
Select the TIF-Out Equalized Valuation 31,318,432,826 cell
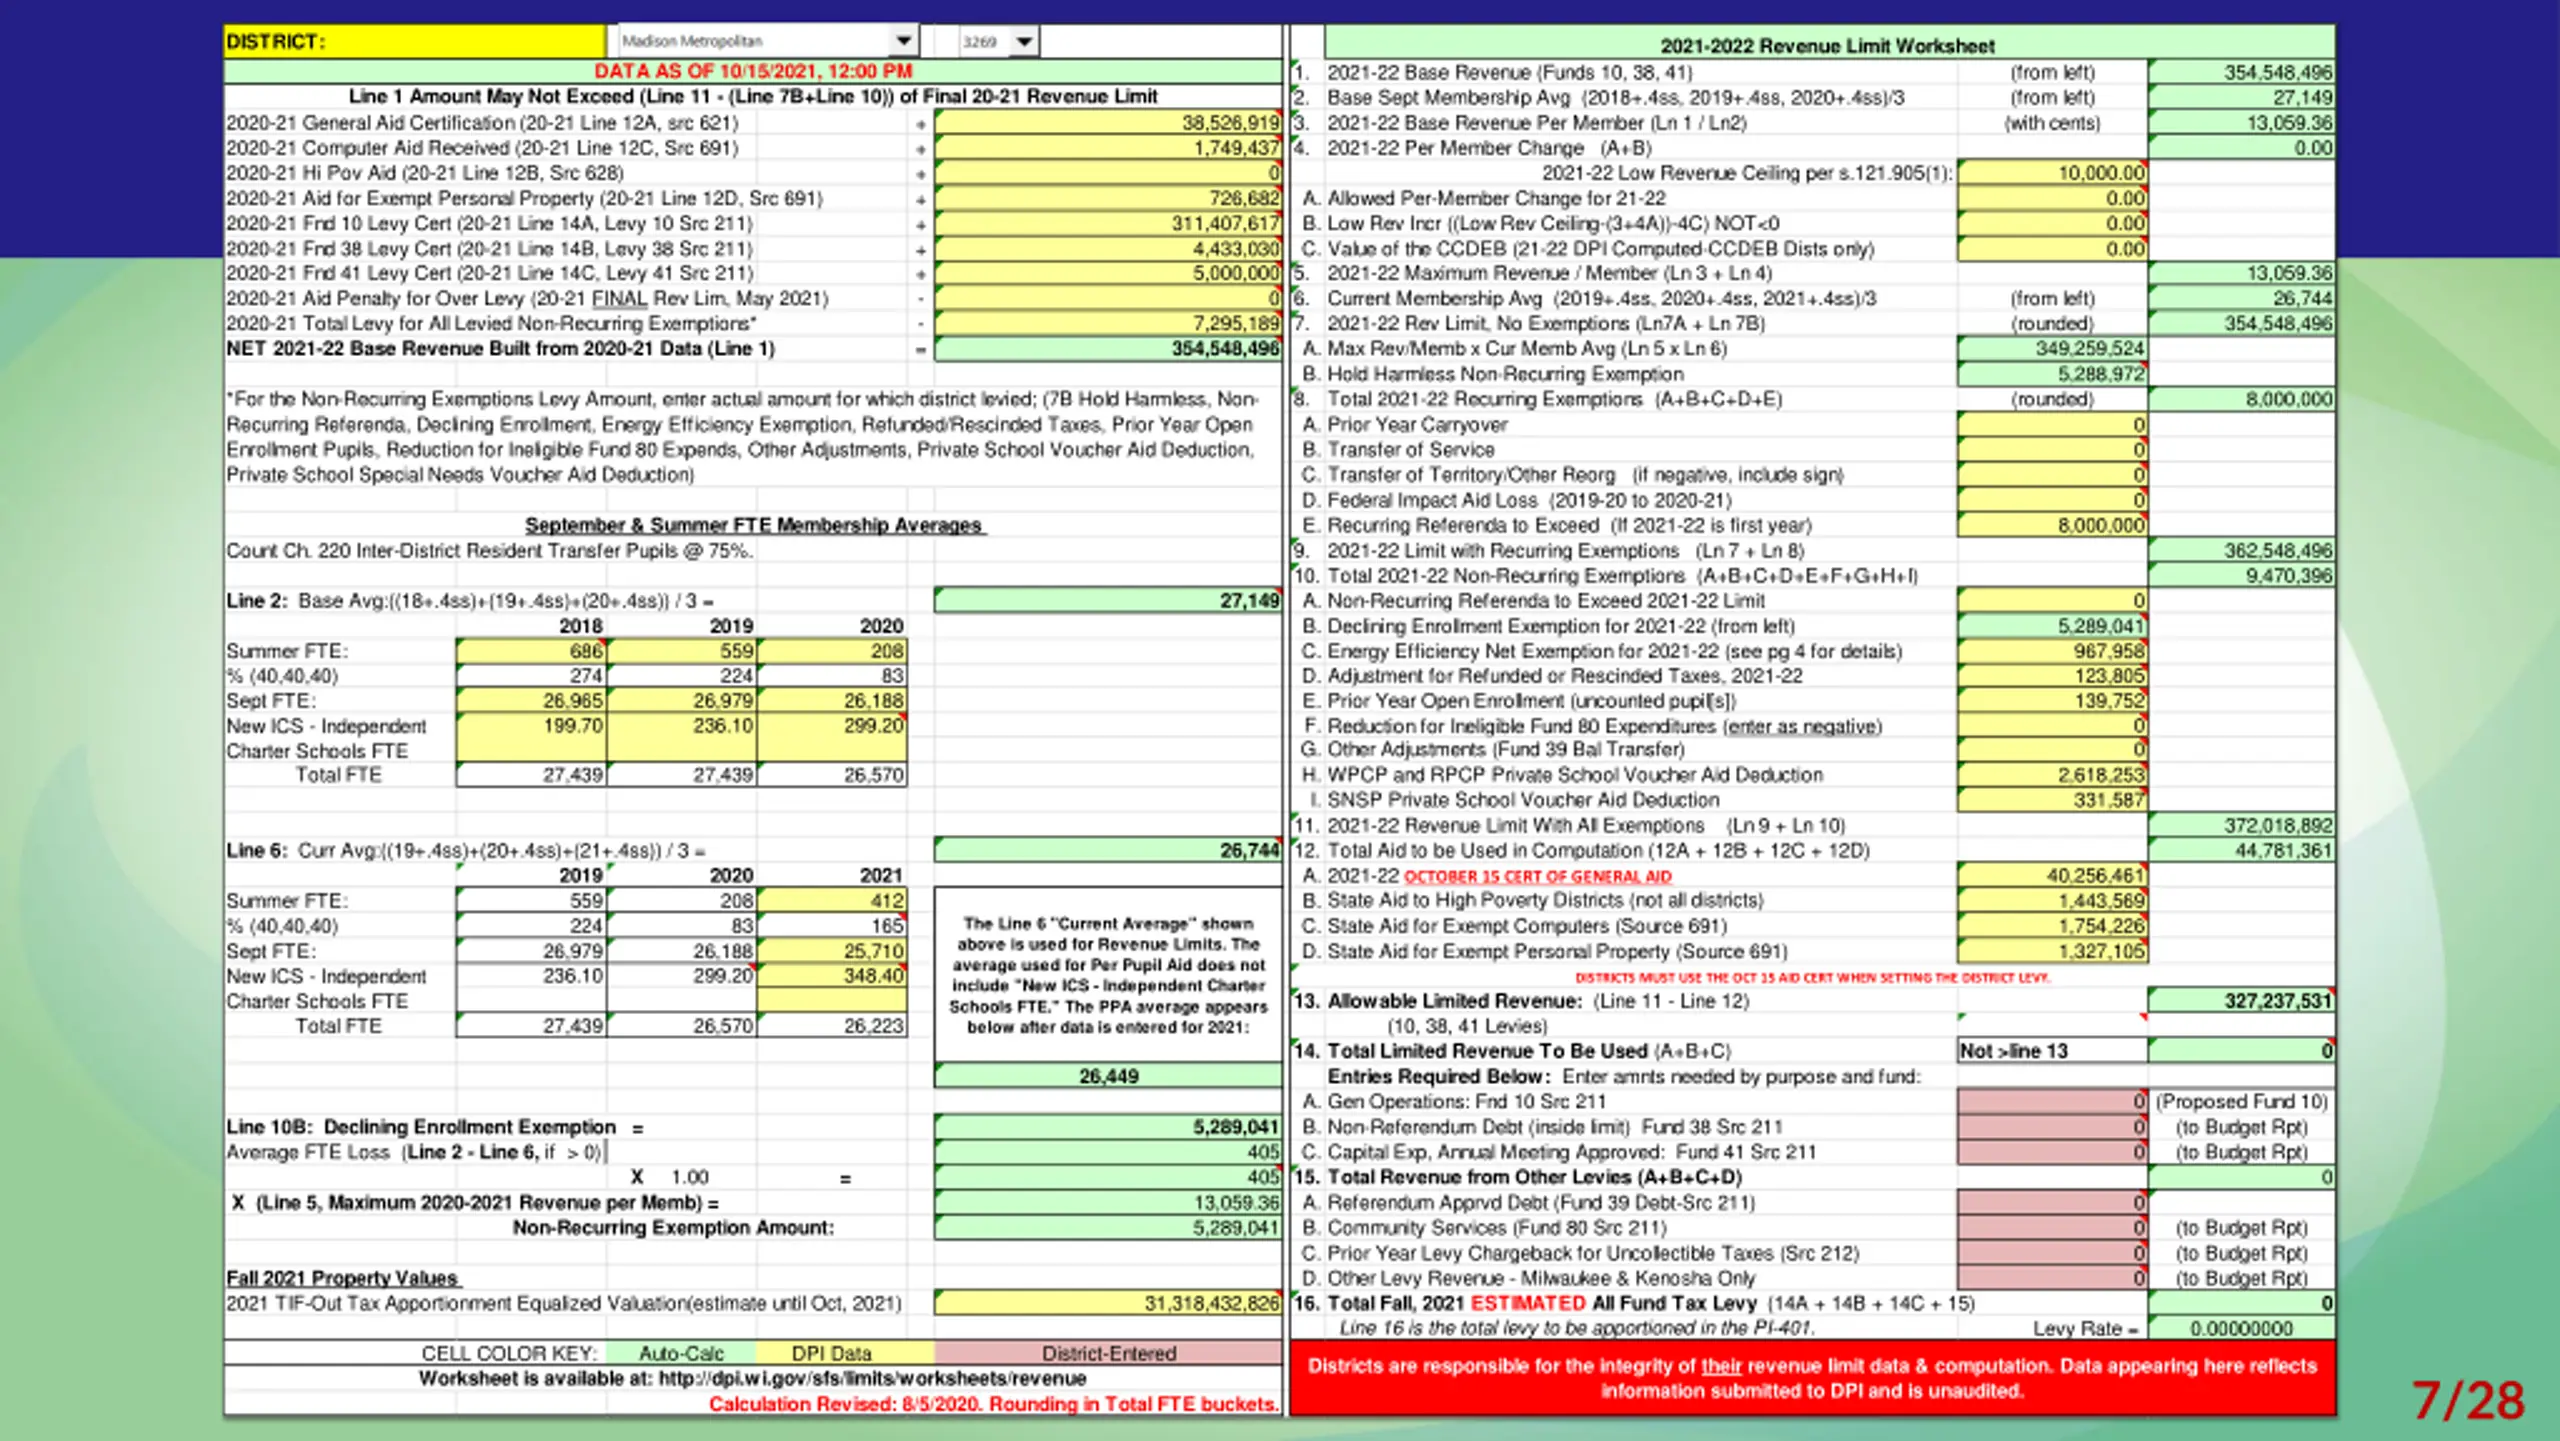[x=1108, y=1303]
